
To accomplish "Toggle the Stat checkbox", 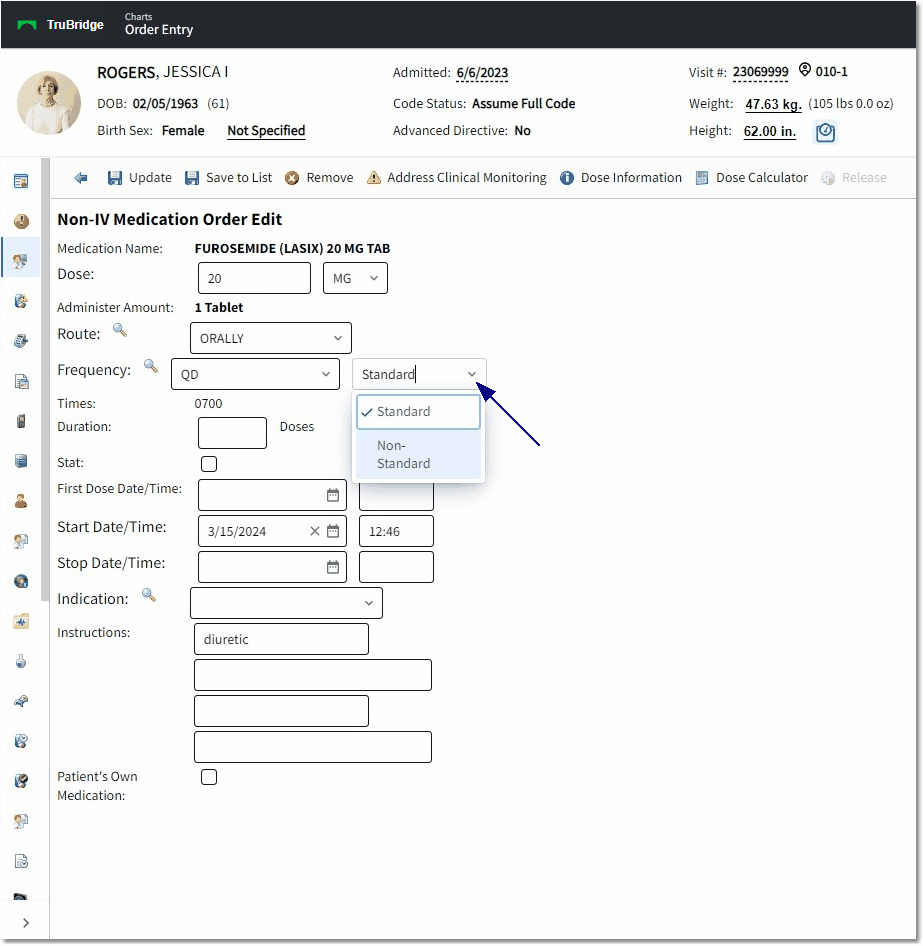I will [x=209, y=464].
